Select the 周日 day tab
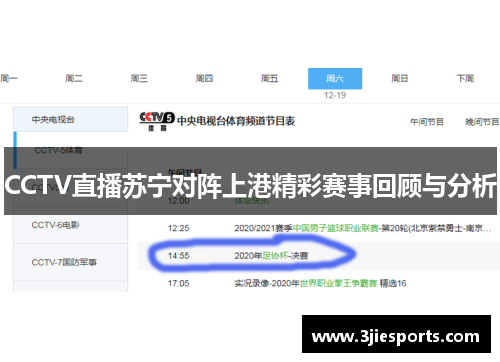500x362 pixels. tap(400, 78)
